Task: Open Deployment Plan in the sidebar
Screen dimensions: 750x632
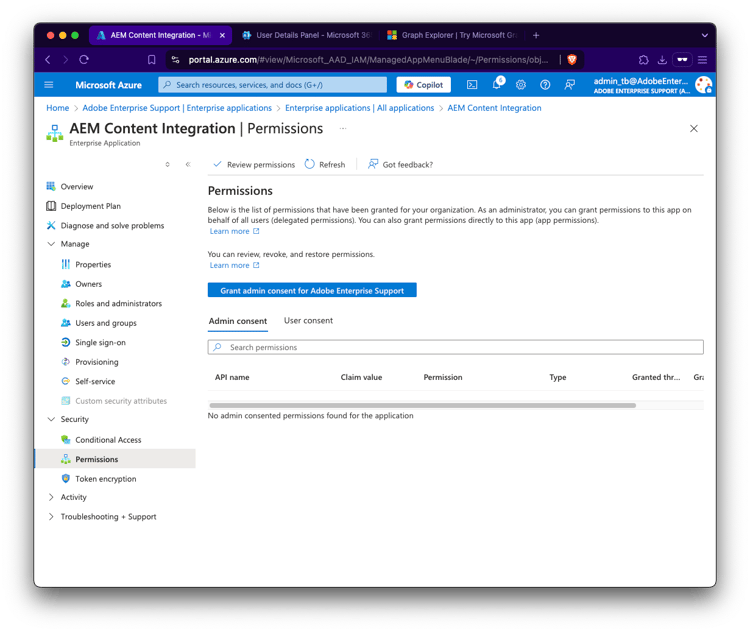Action: point(90,206)
